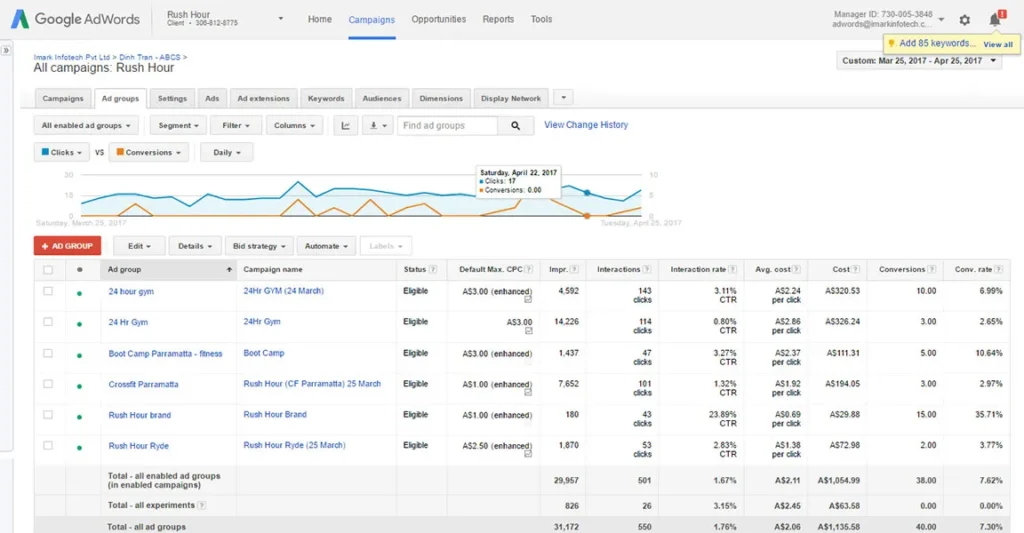Viewport: 1024px width, 533px height.
Task: Open the notifications bell
Action: click(x=995, y=20)
